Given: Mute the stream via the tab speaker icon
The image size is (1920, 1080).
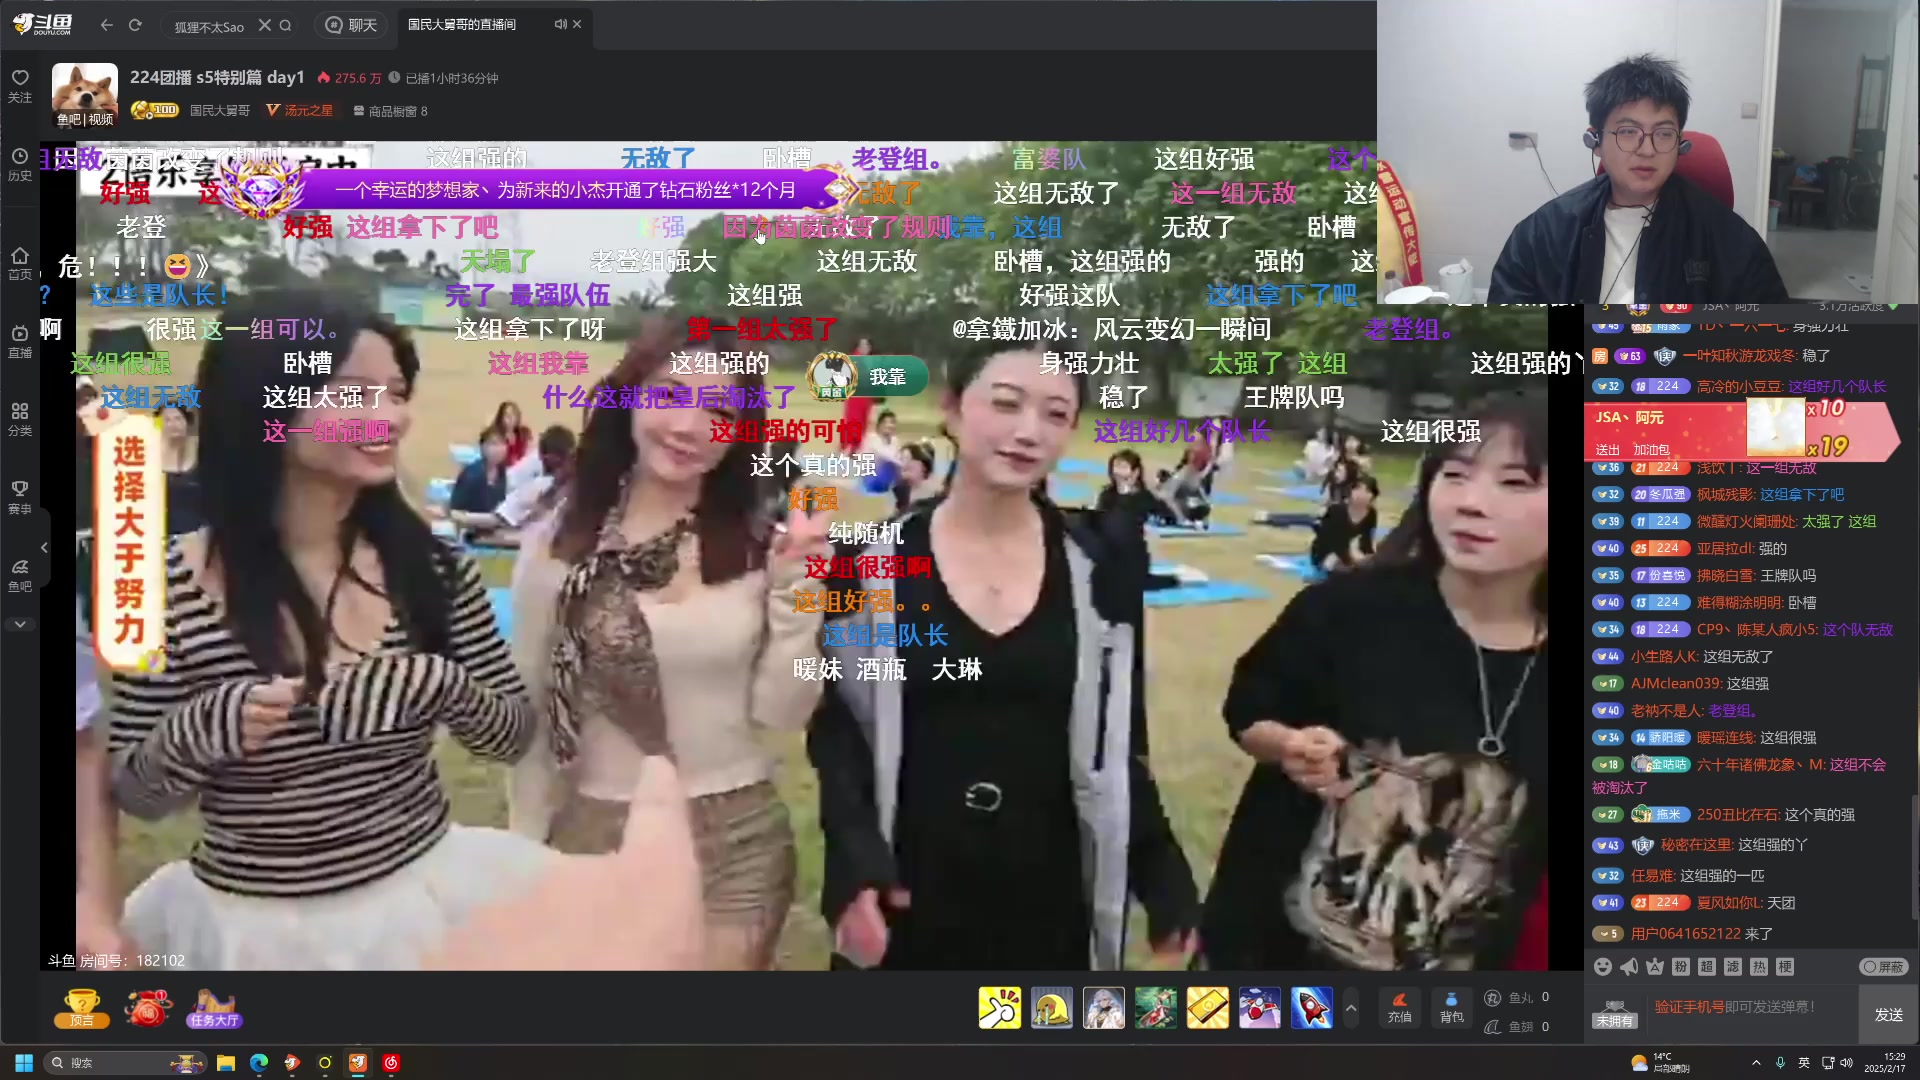Looking at the screenshot, I should [560, 25].
